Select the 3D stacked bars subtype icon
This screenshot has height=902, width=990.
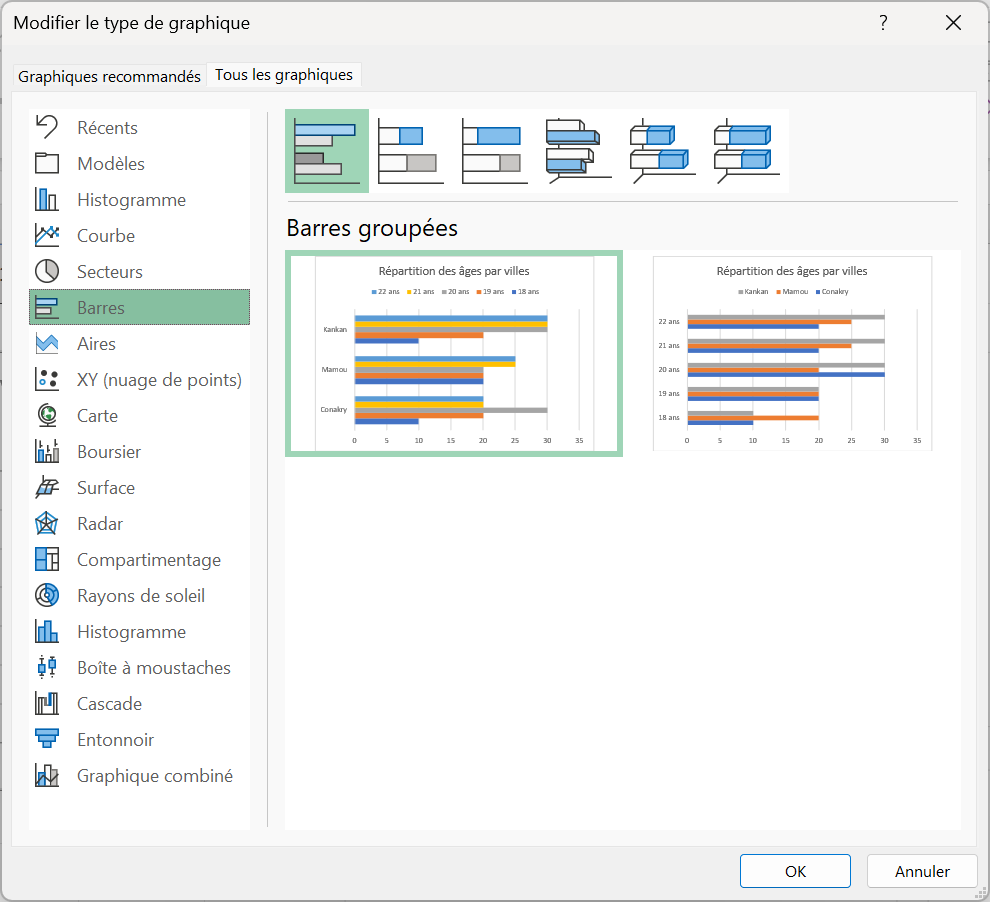[662, 151]
